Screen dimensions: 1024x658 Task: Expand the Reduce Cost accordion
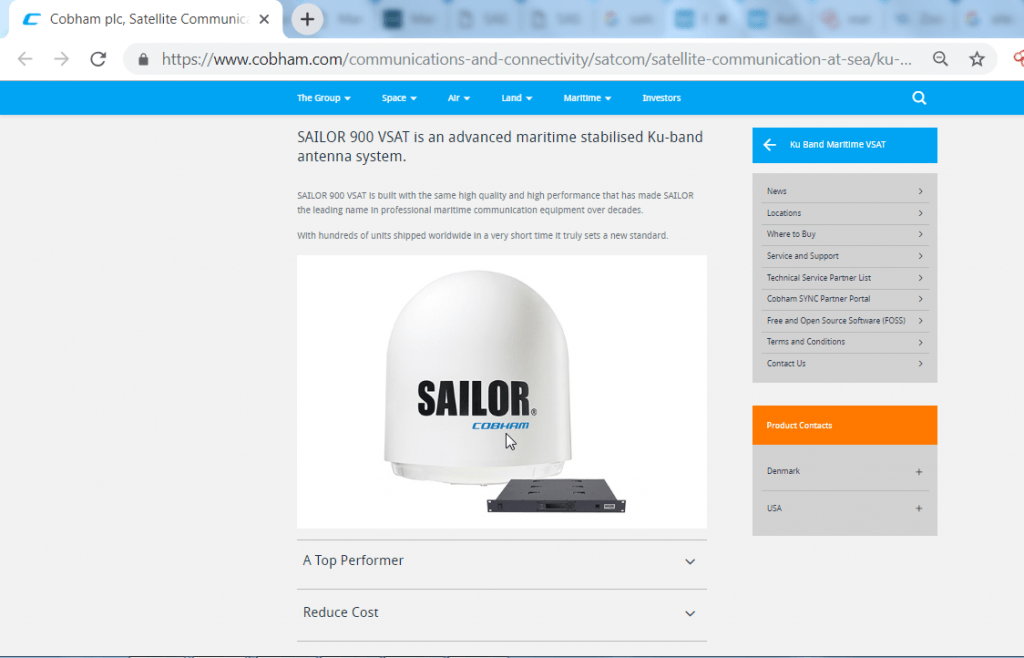[502, 613]
